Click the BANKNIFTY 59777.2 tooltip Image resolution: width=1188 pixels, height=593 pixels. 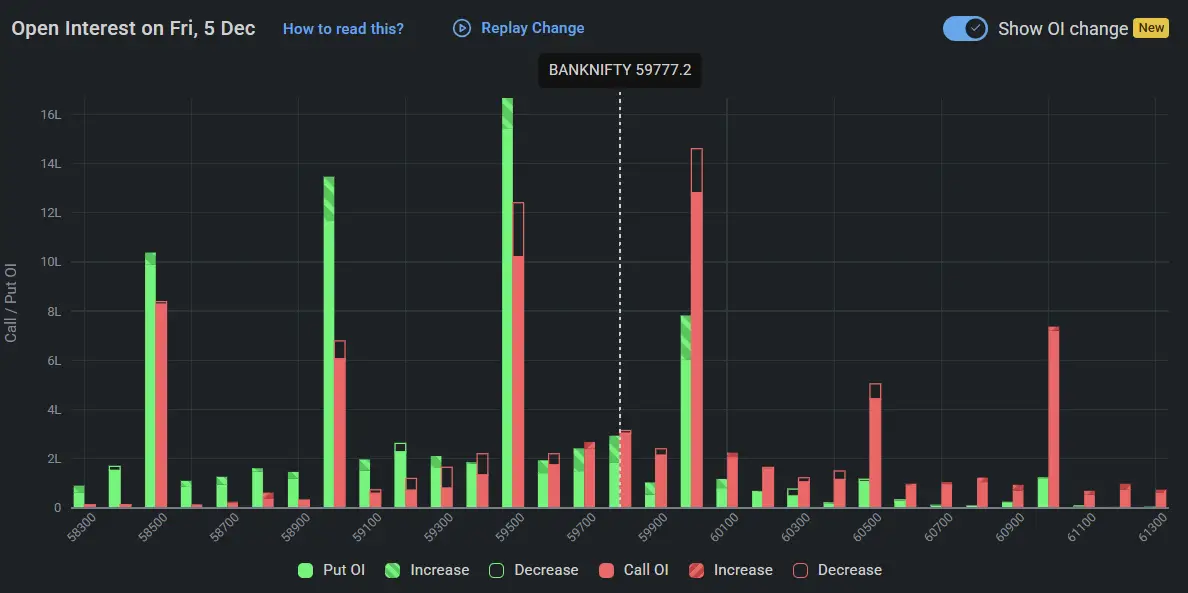tap(619, 70)
